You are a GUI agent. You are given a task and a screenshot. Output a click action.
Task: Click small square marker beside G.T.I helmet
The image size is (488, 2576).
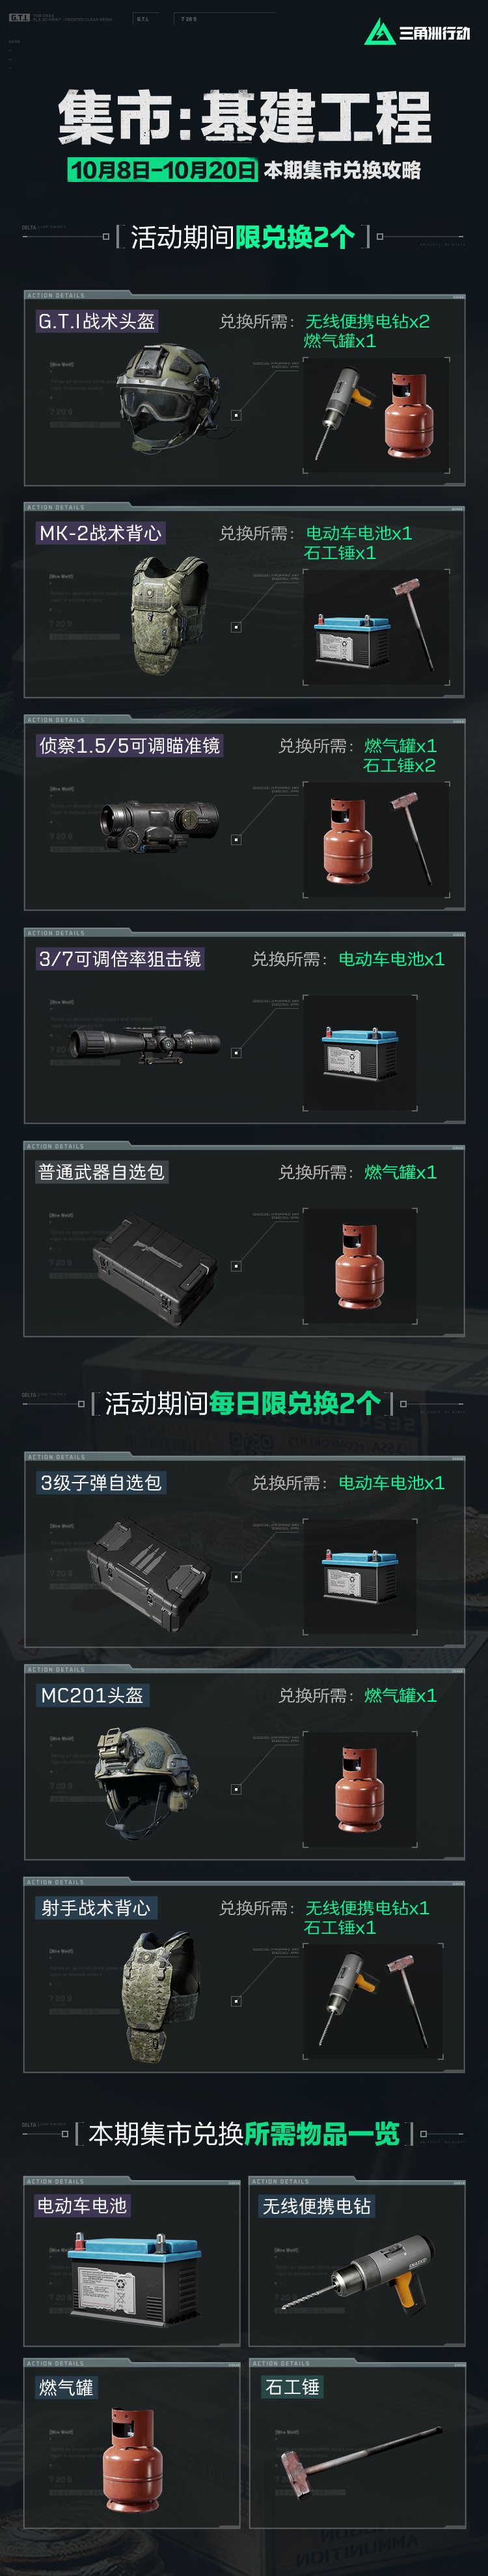point(236,415)
